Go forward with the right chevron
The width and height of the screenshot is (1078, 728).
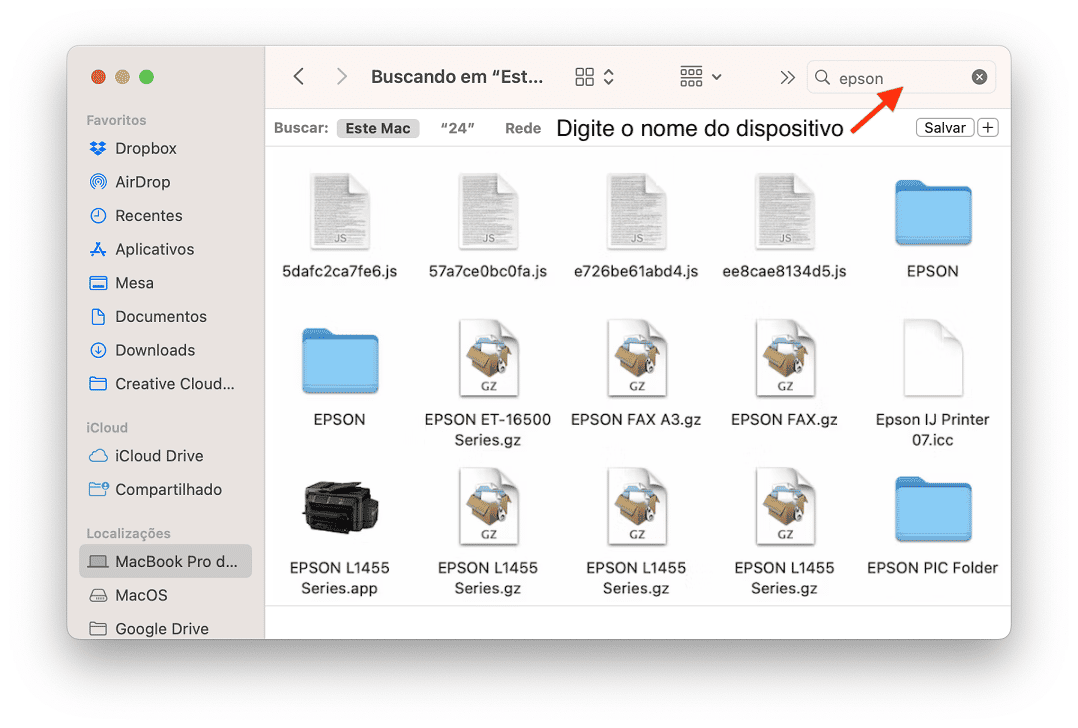[x=341, y=76]
